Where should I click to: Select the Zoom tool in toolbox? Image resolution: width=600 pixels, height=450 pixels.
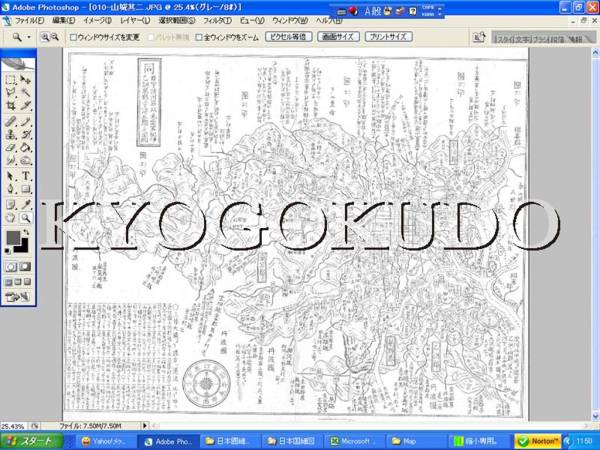26,218
